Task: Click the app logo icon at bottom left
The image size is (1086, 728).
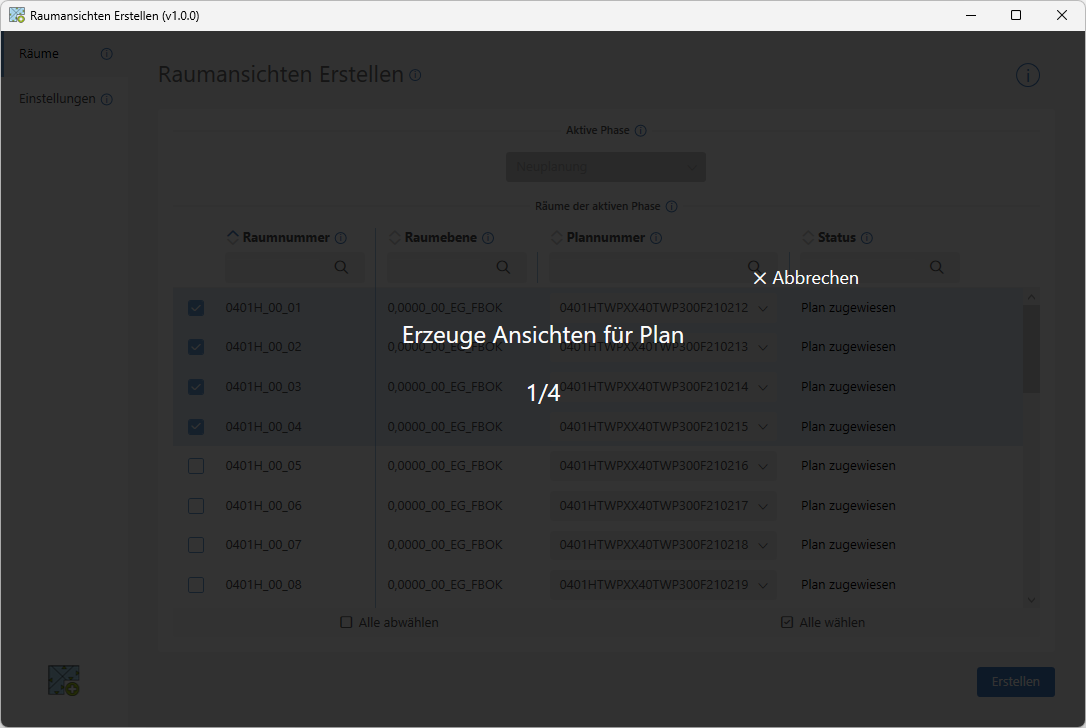Action: 64,680
